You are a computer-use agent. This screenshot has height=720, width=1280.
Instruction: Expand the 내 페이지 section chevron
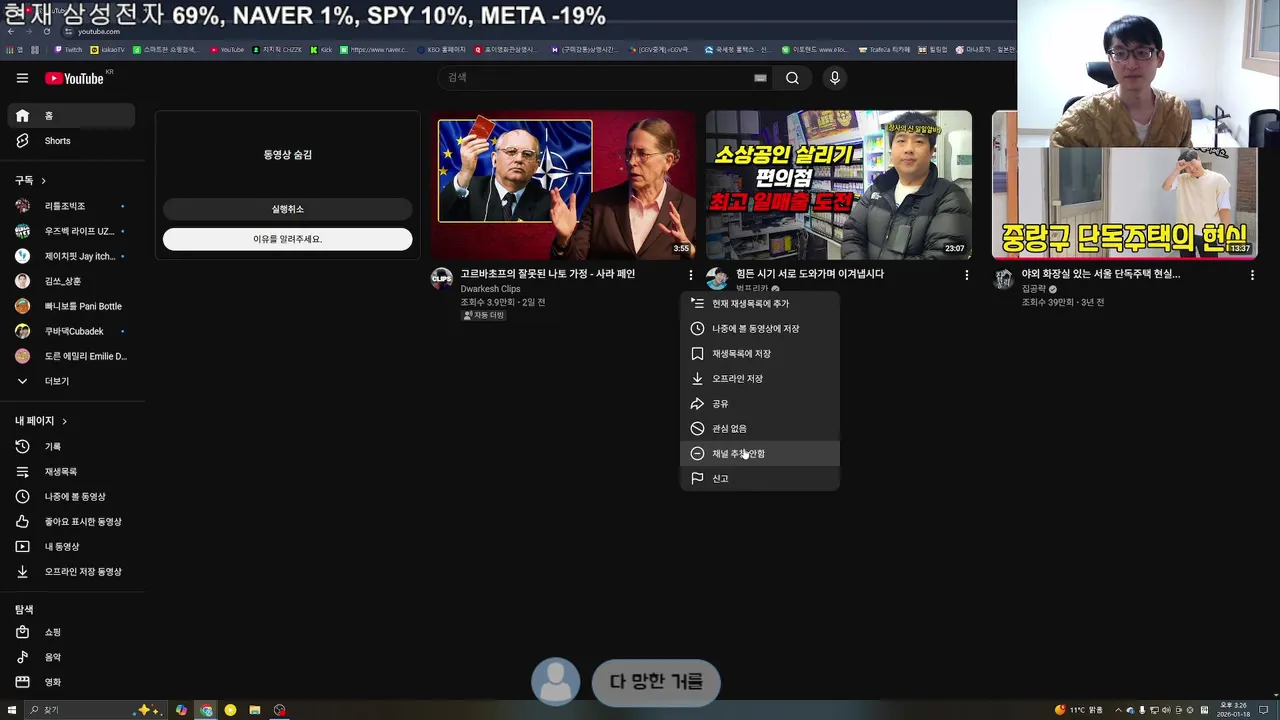64,421
